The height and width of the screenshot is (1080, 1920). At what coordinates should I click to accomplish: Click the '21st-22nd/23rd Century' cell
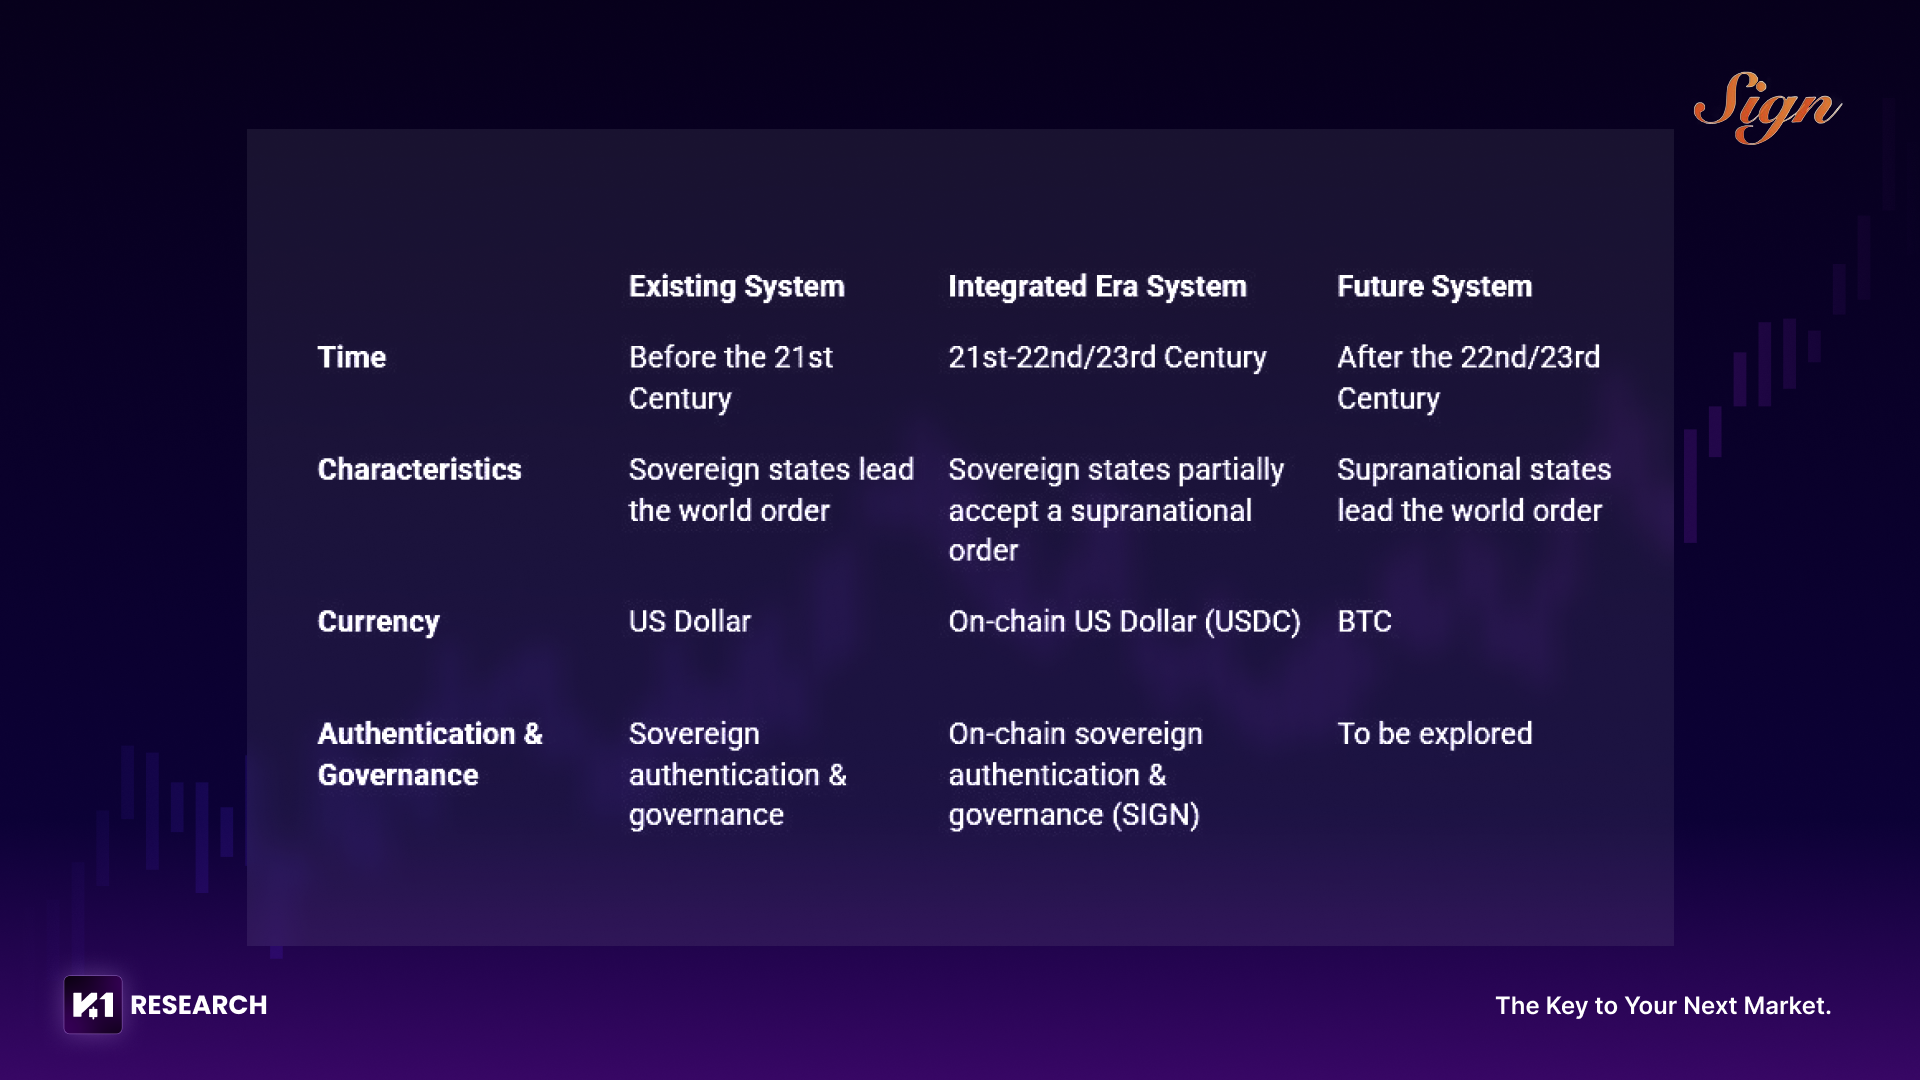point(1107,357)
